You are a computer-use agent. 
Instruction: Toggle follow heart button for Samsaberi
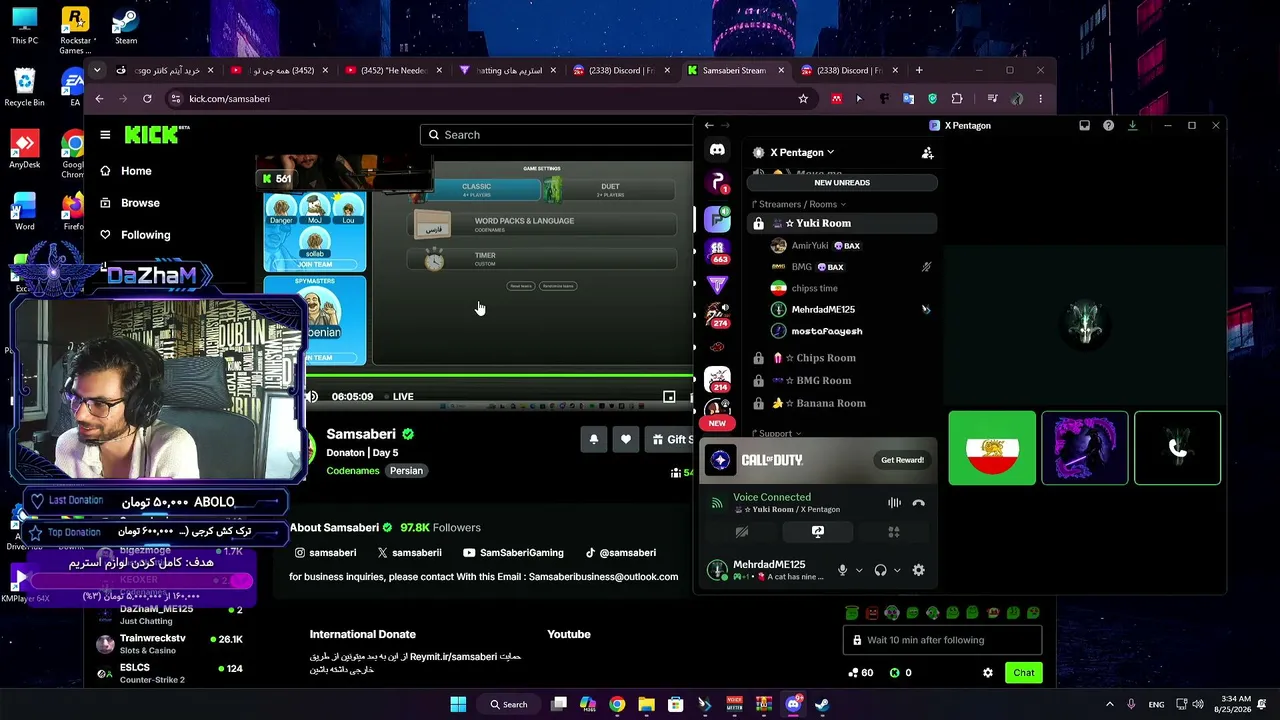[x=626, y=439]
